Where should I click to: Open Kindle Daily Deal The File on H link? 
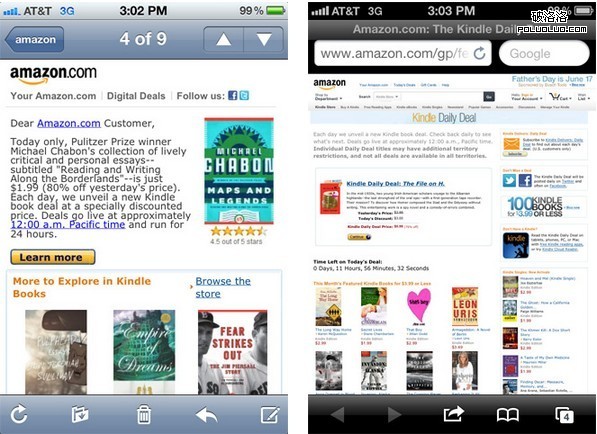click(x=395, y=184)
